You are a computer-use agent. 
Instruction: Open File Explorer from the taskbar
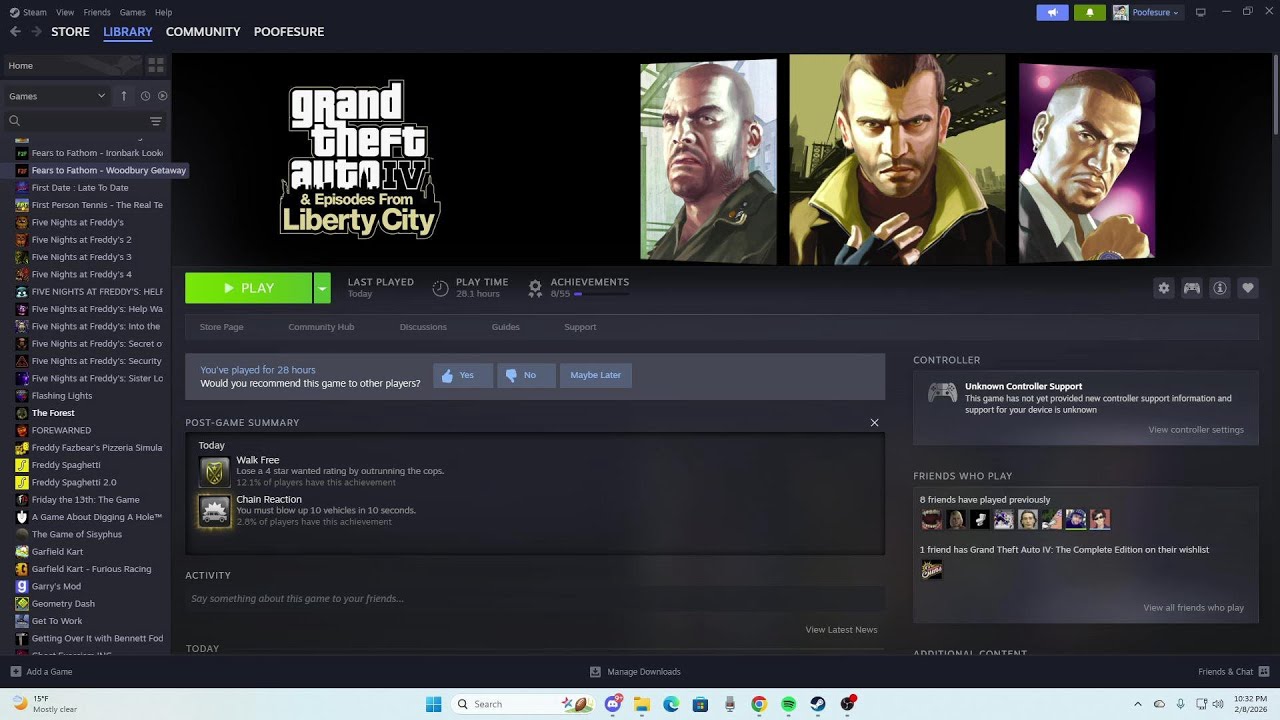point(641,704)
